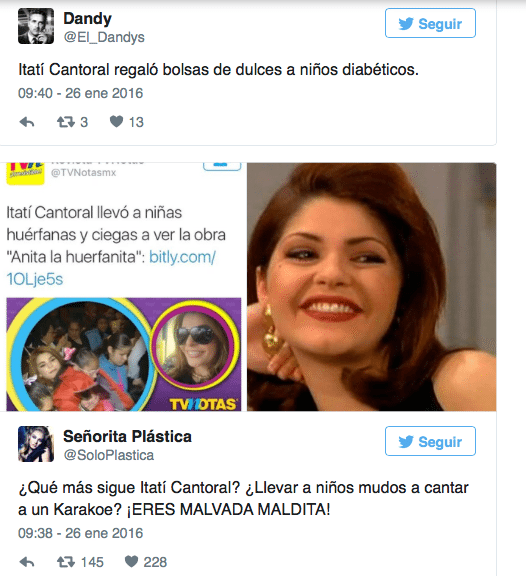Screen dimensions: 526x576
Task: Like Dandy's tweet with the heart icon
Action: coord(116,121)
